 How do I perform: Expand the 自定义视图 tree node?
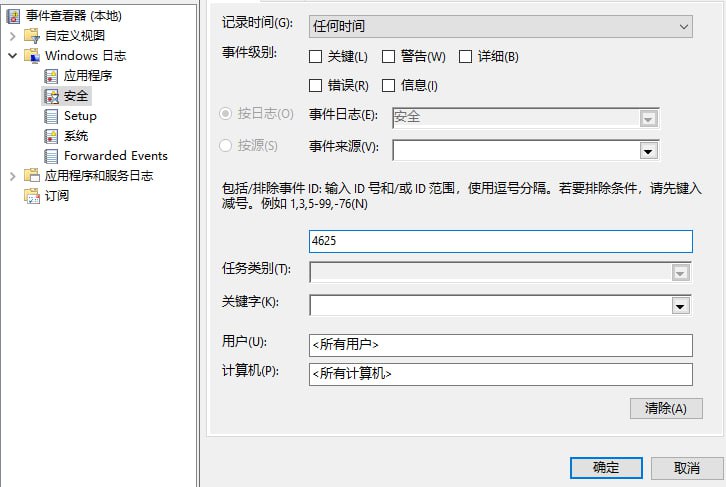13,36
